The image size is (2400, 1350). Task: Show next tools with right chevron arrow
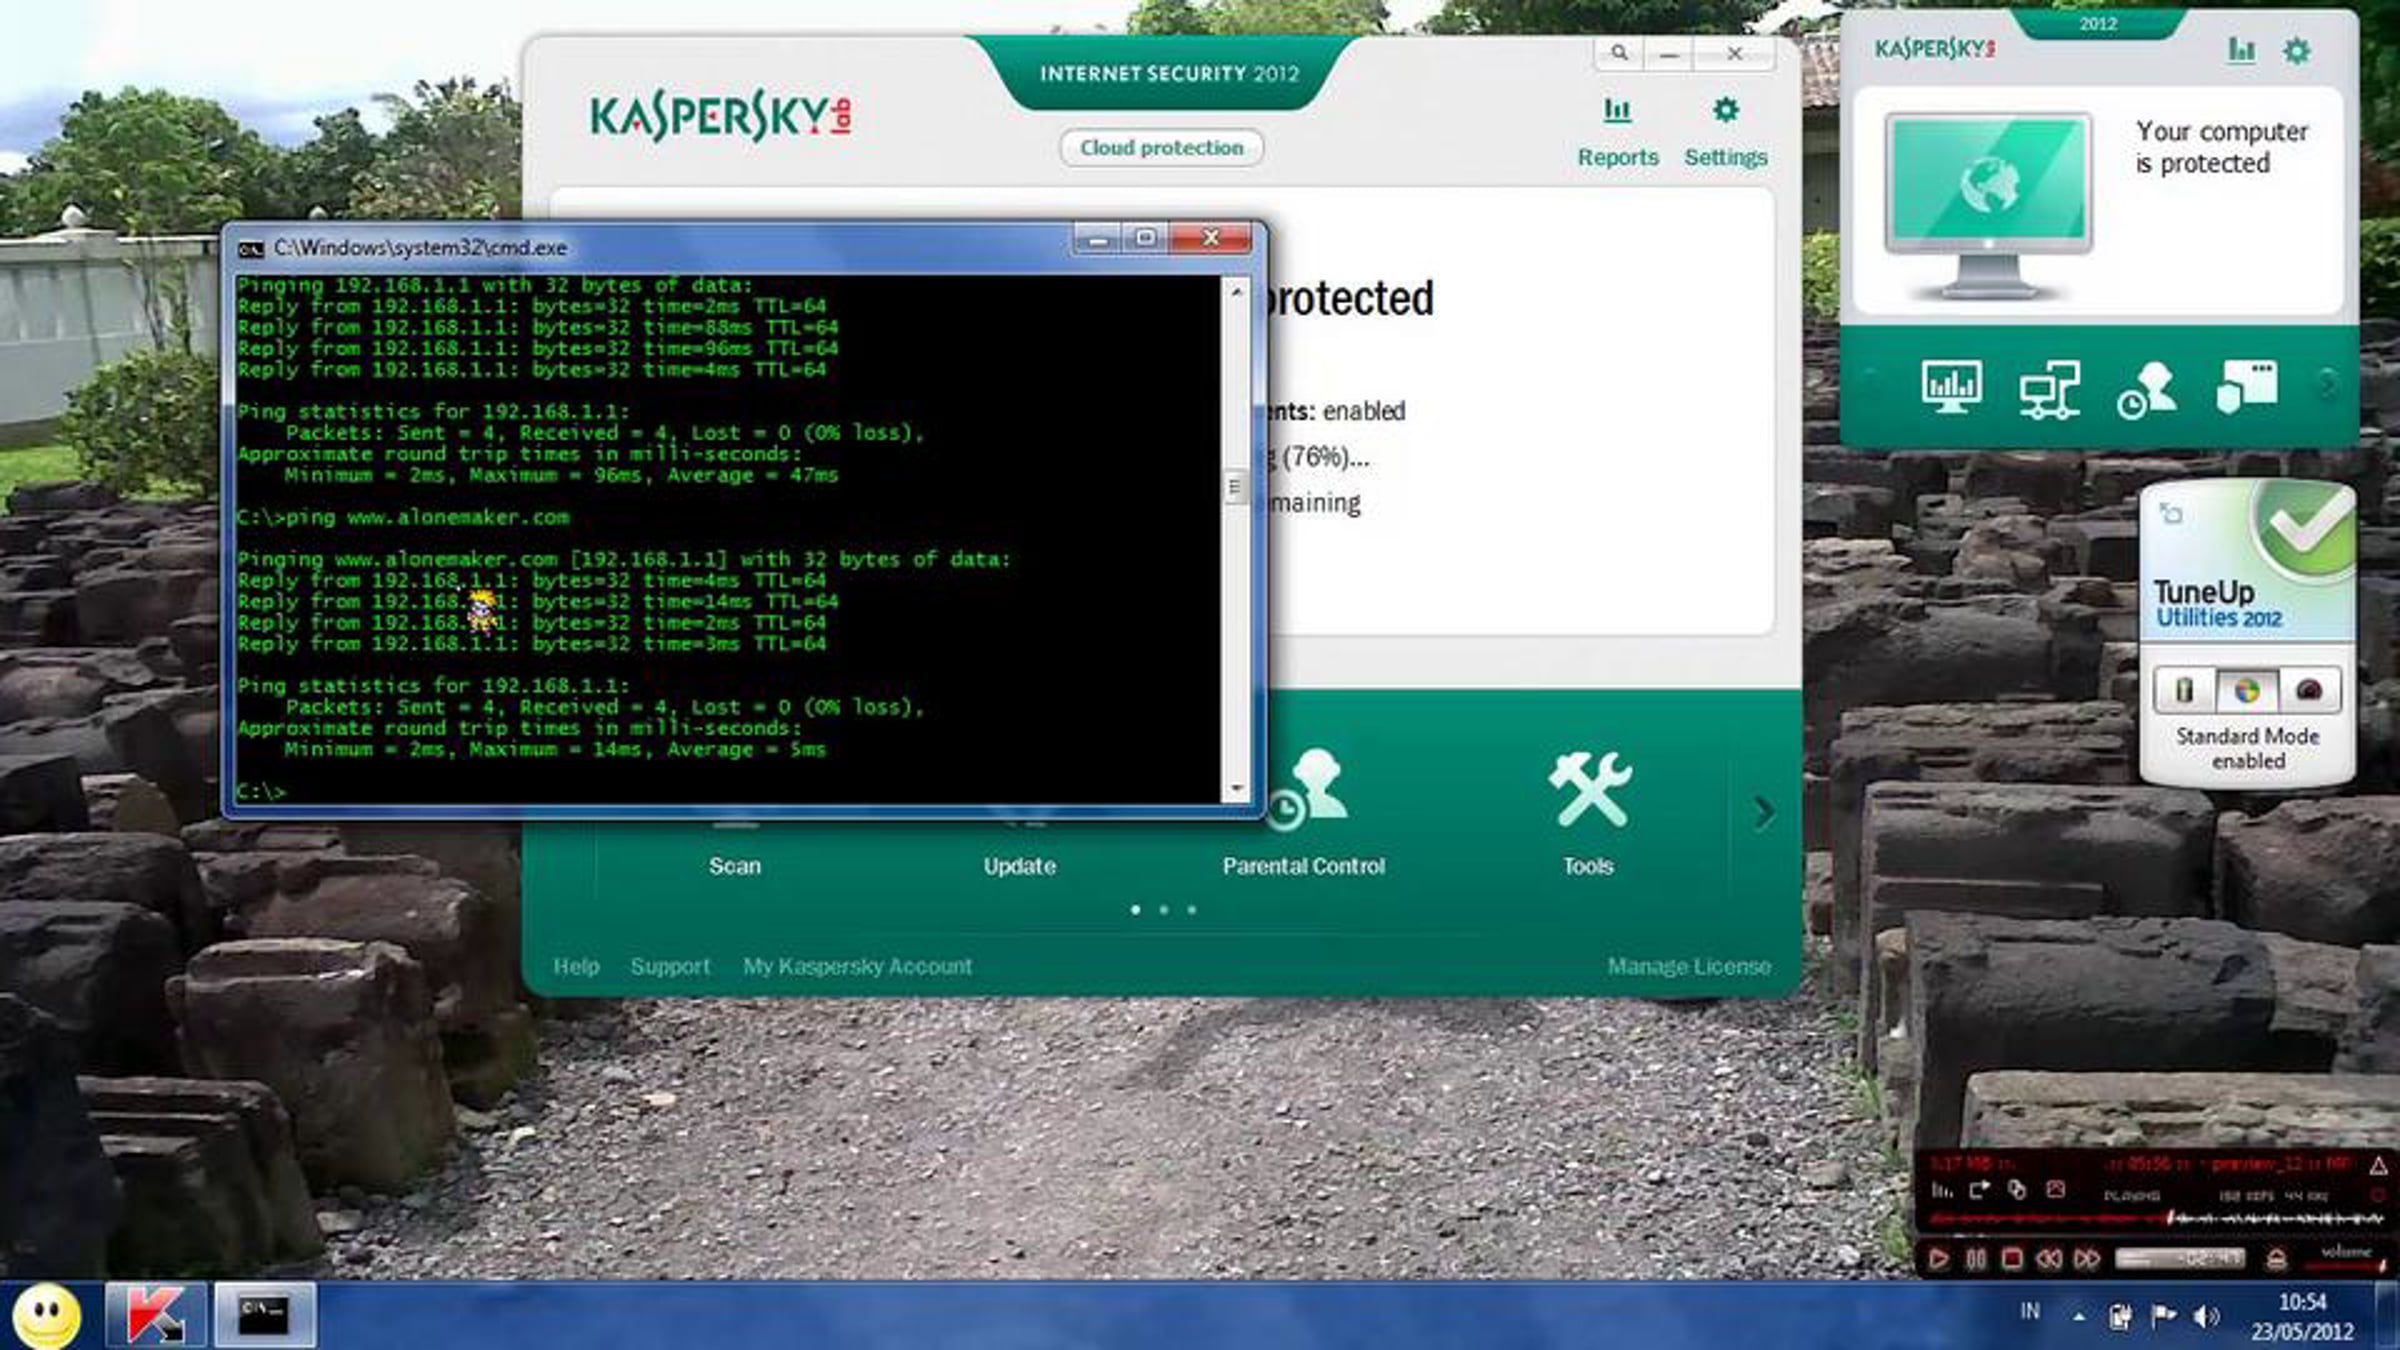(1764, 813)
